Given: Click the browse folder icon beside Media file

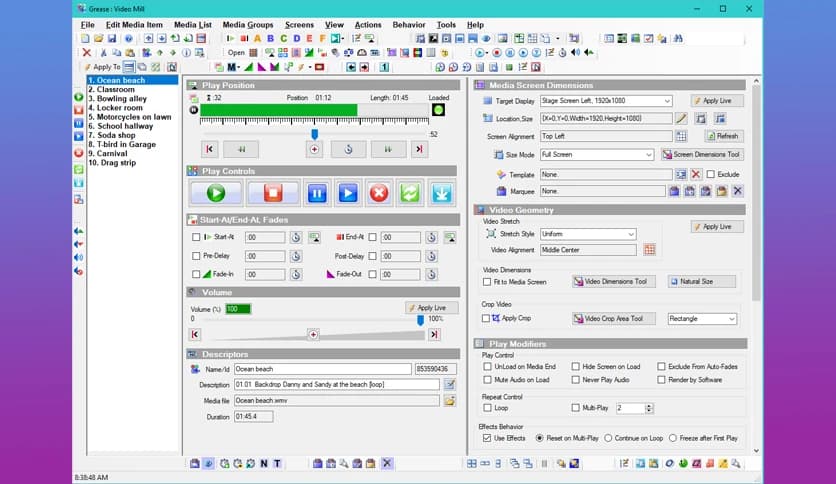Looking at the screenshot, I should (x=449, y=400).
